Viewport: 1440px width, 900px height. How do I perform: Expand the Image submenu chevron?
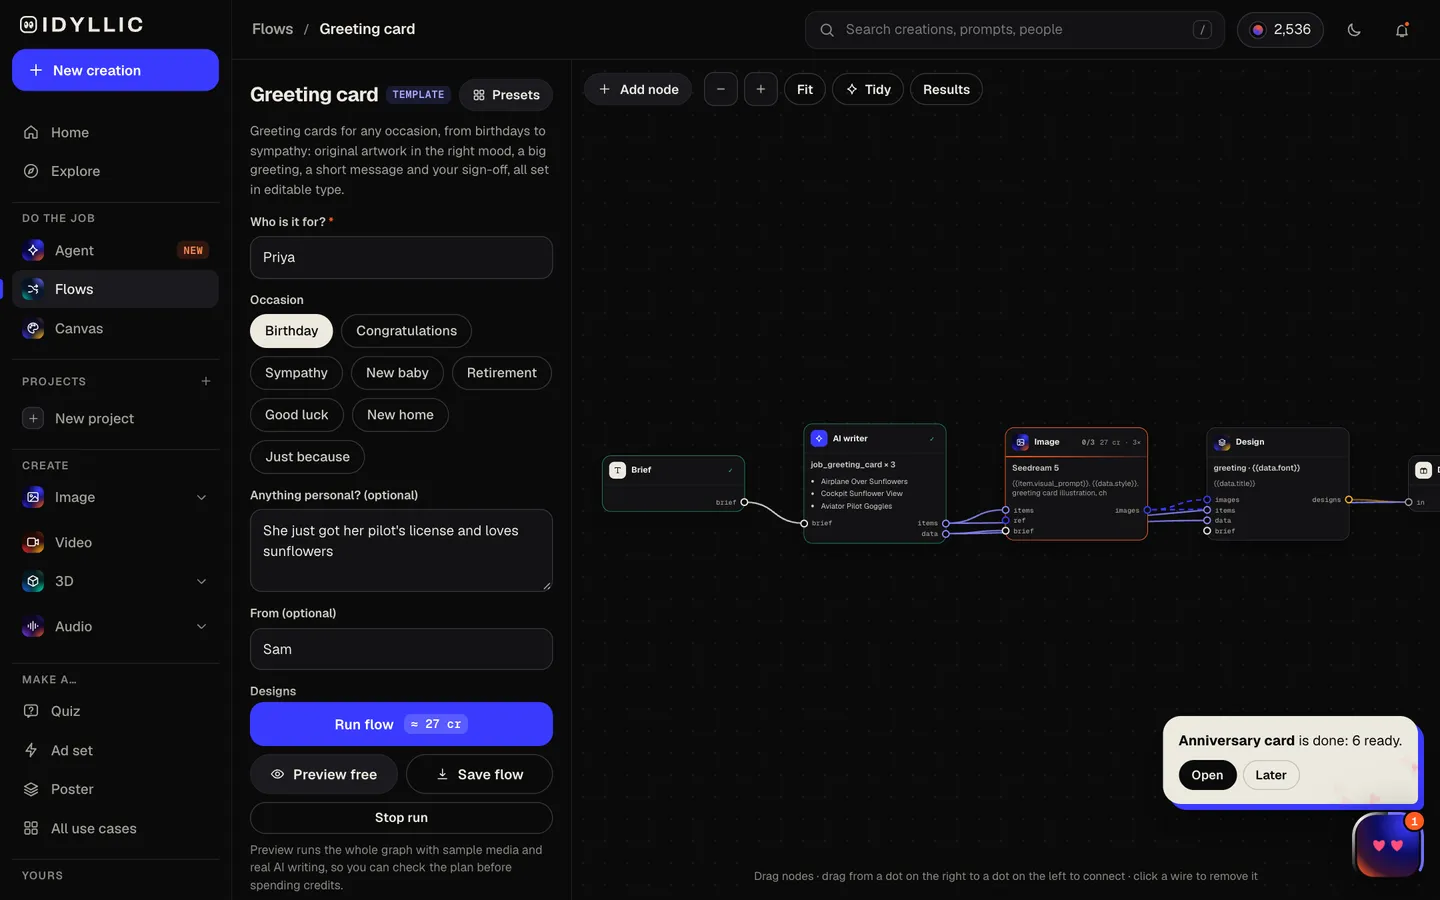pos(201,497)
